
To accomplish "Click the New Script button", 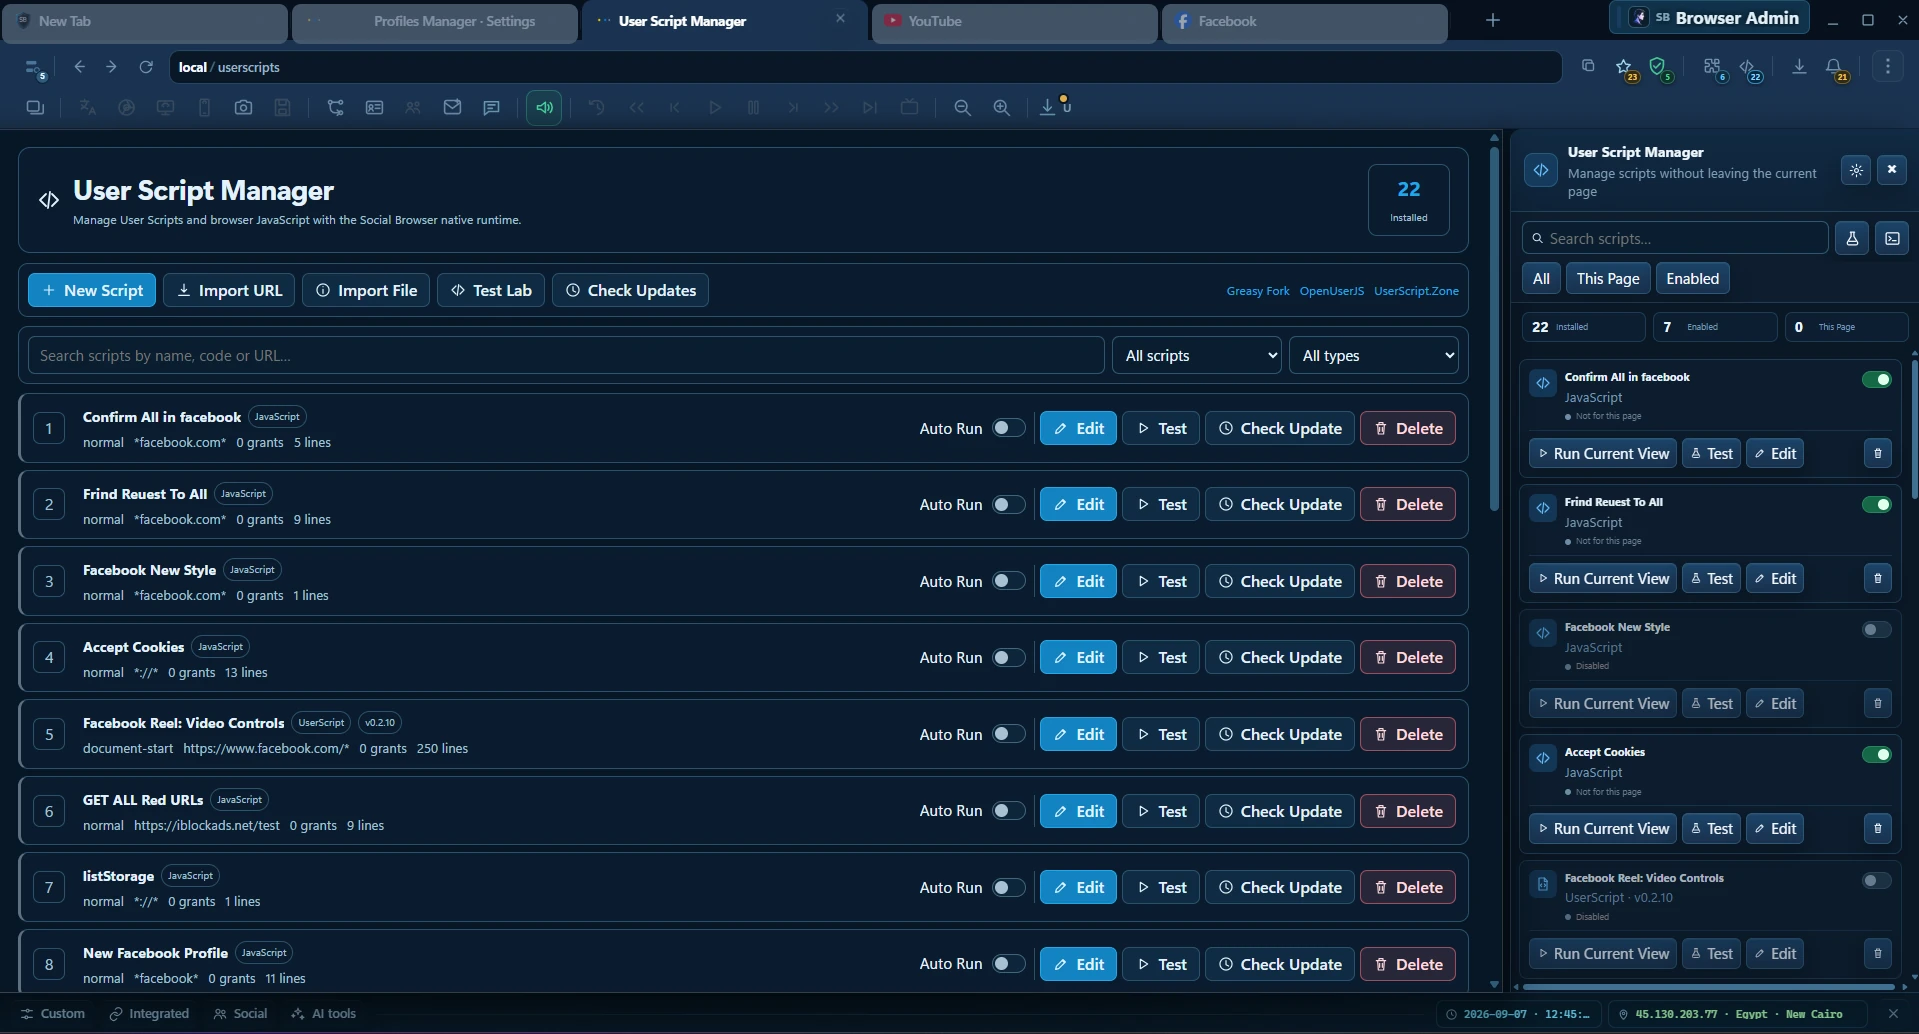I will coord(92,290).
